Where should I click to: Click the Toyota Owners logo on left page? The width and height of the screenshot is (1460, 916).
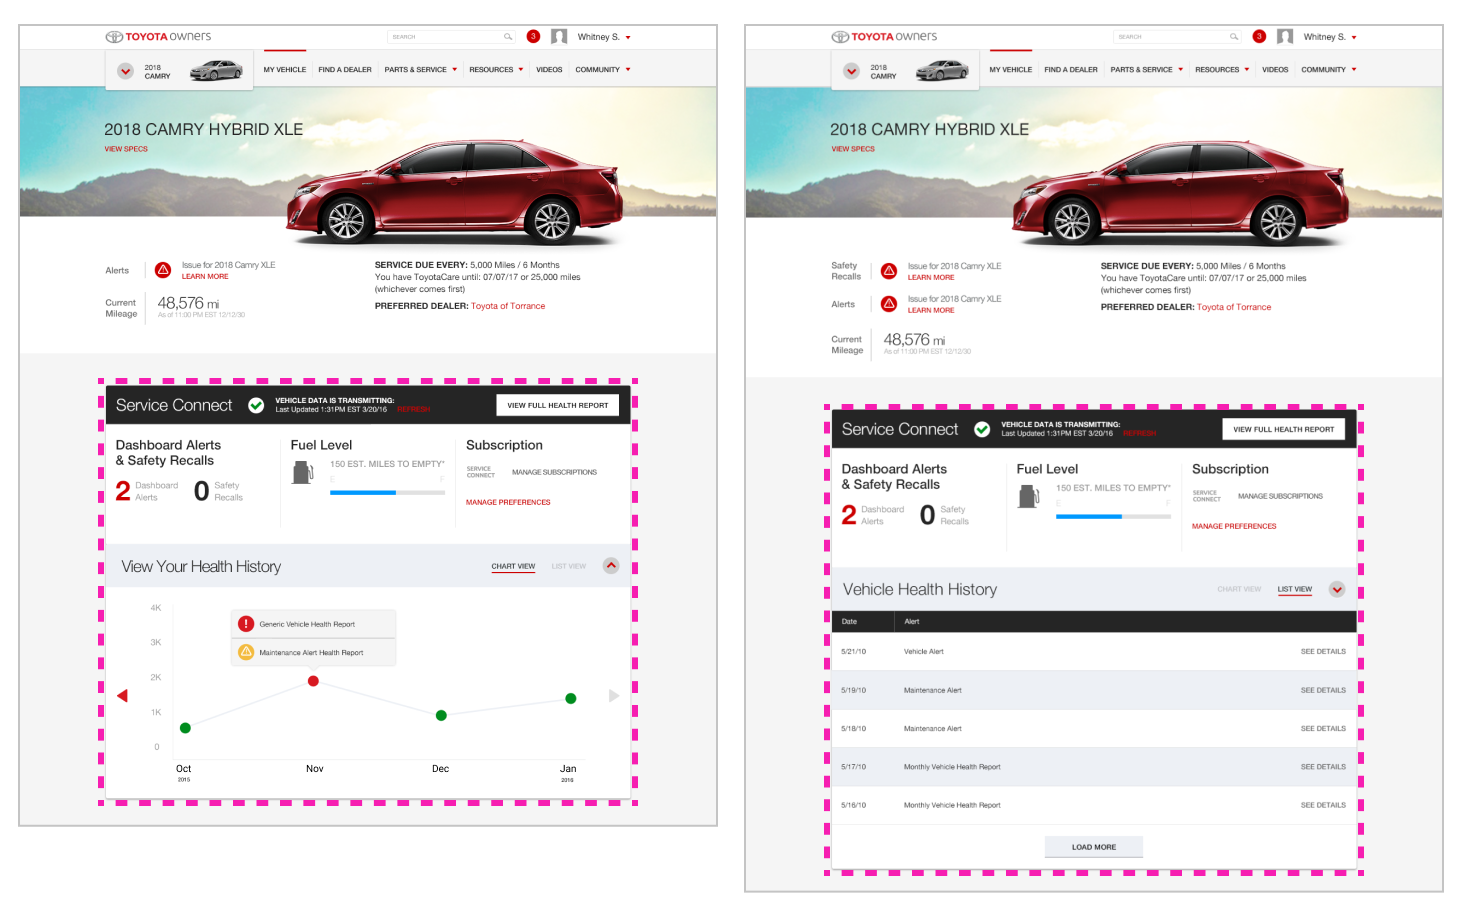159,37
